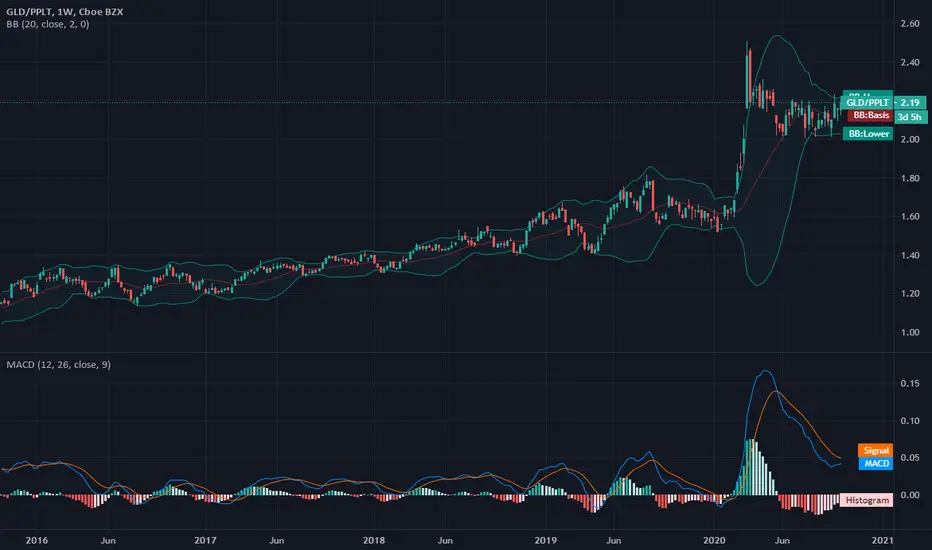This screenshot has height=550, width=932.
Task: Click the 1.80 price axis value
Action: [910, 178]
